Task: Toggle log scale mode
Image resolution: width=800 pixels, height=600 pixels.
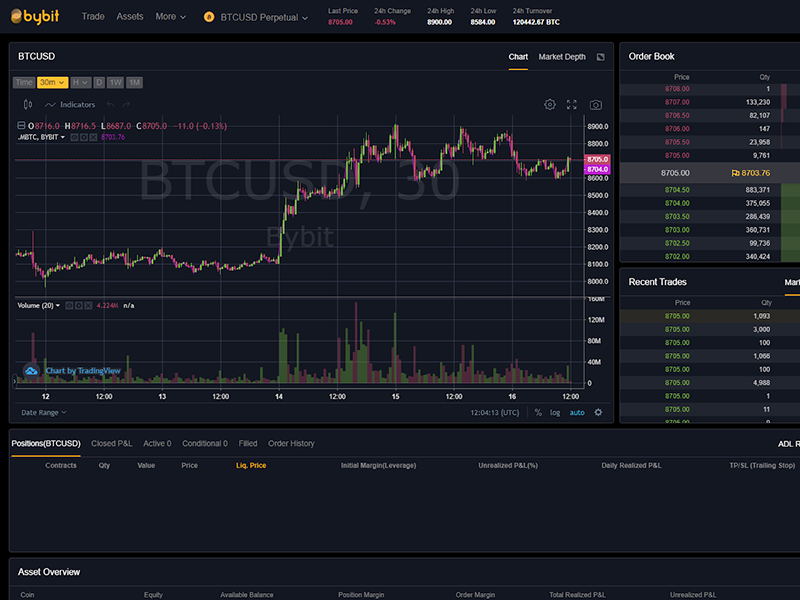Action: pyautogui.click(x=555, y=412)
